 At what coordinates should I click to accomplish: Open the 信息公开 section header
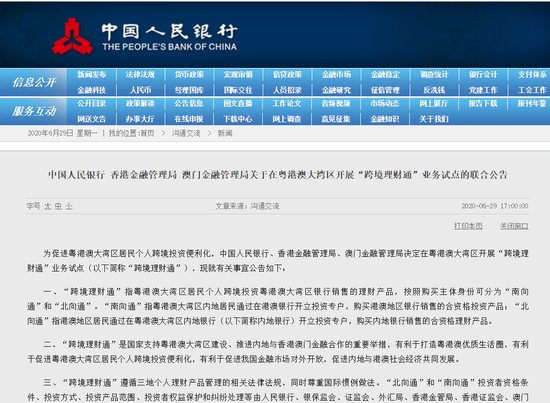click(x=34, y=82)
